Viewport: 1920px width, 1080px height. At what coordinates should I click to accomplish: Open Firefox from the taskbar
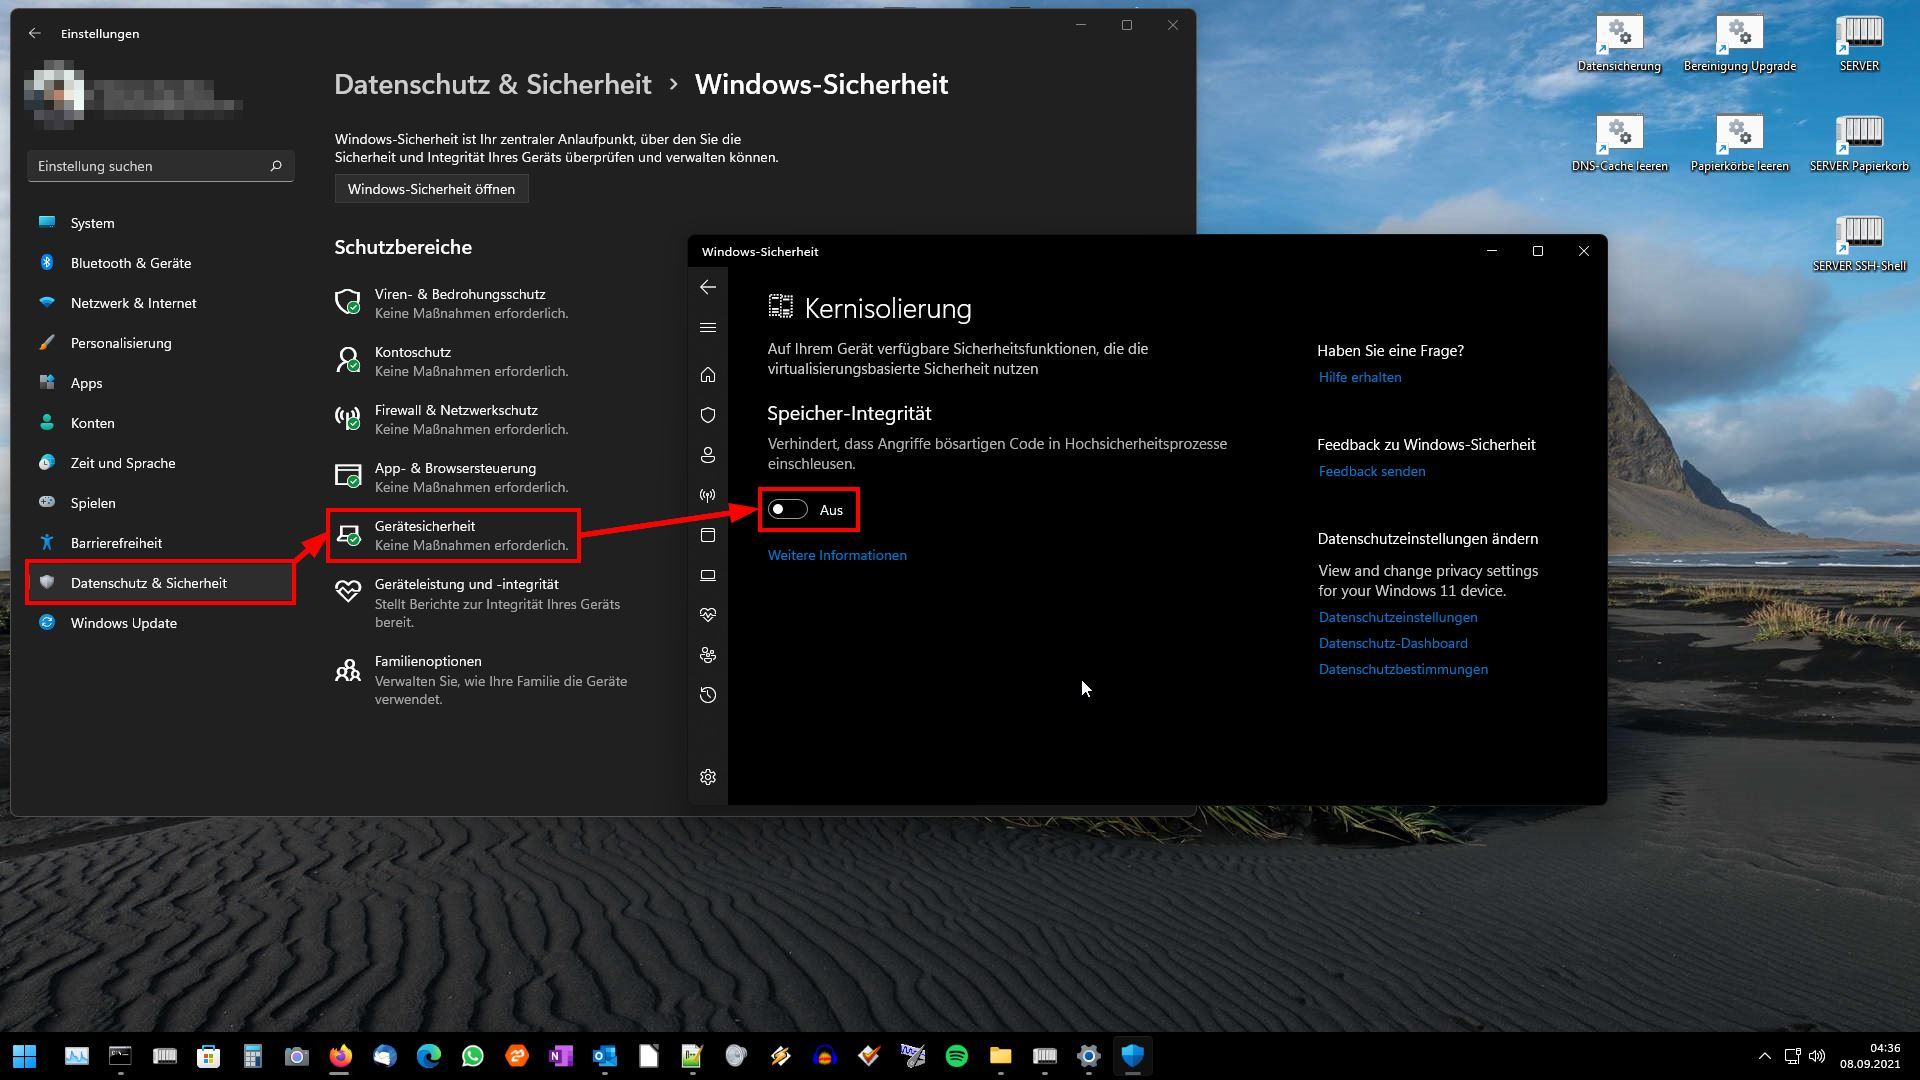click(x=341, y=1056)
